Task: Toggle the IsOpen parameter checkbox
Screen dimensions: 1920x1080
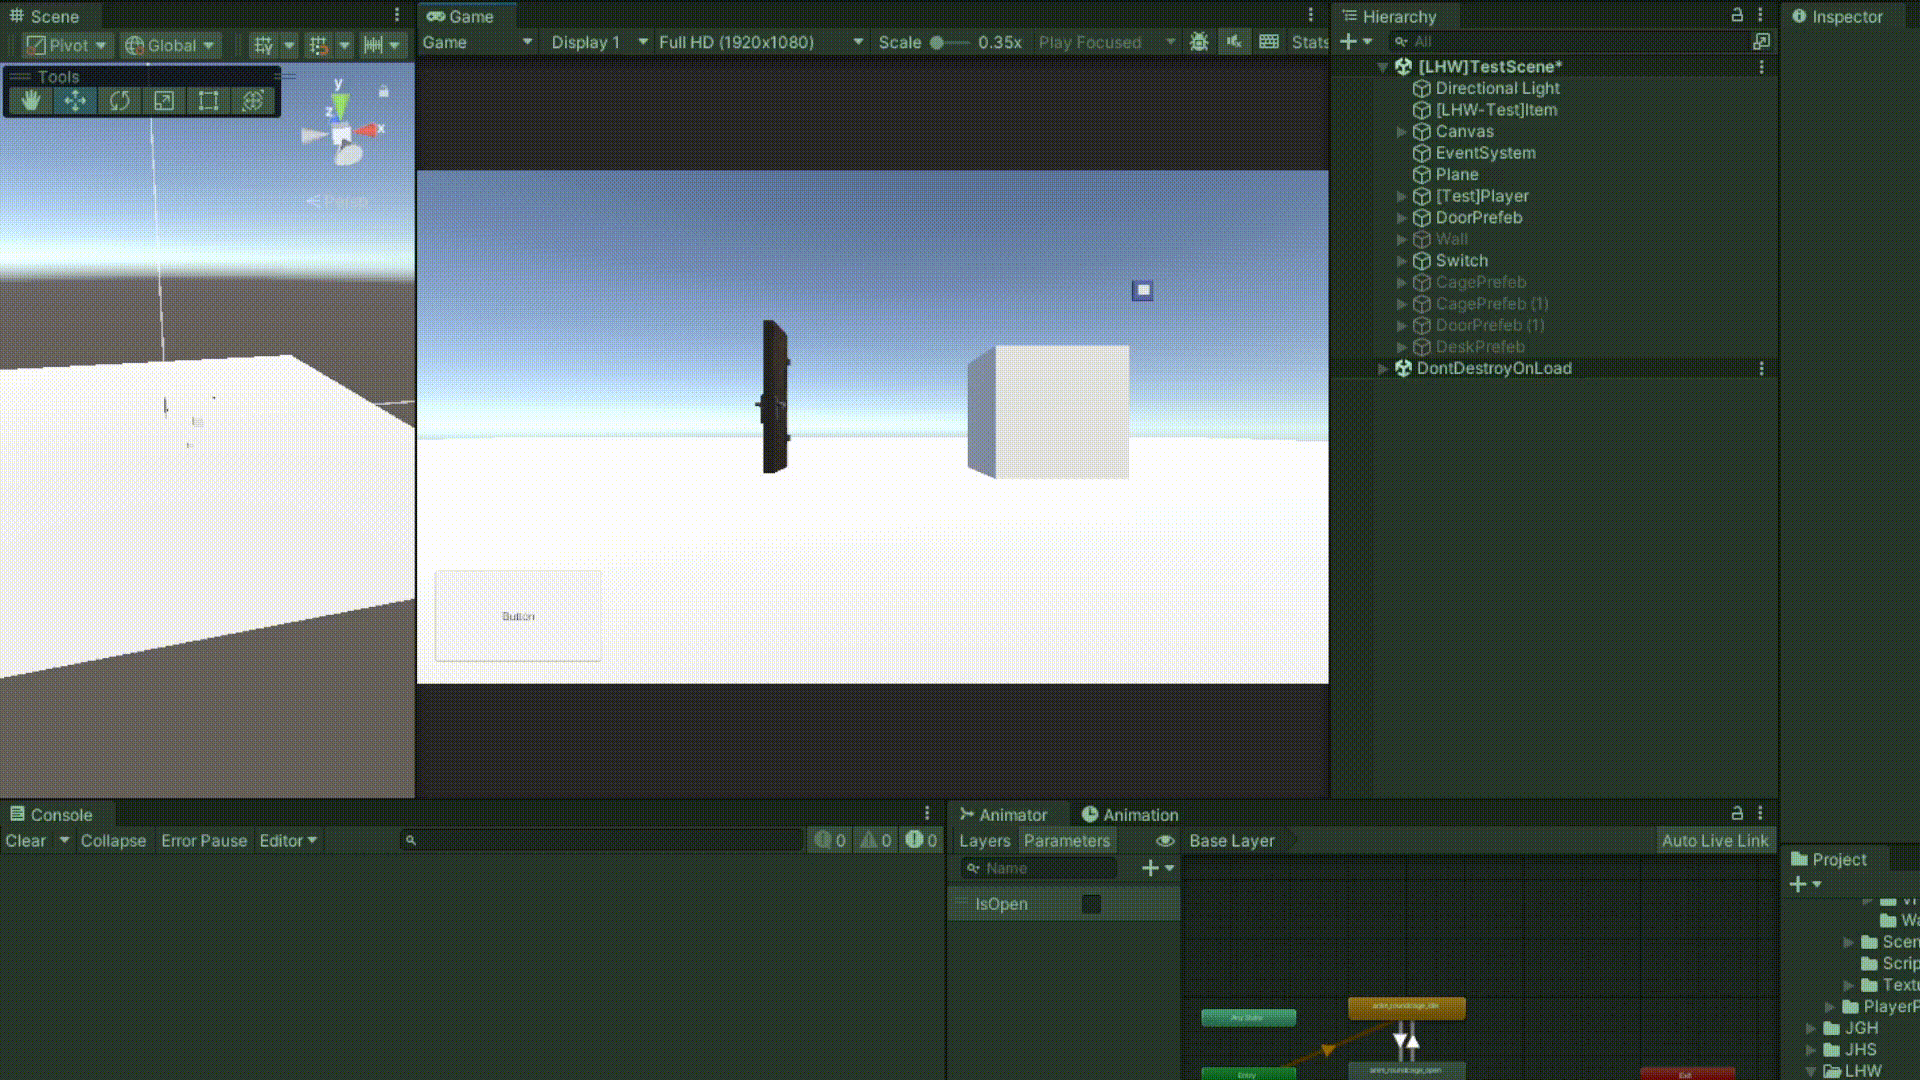Action: click(1091, 904)
